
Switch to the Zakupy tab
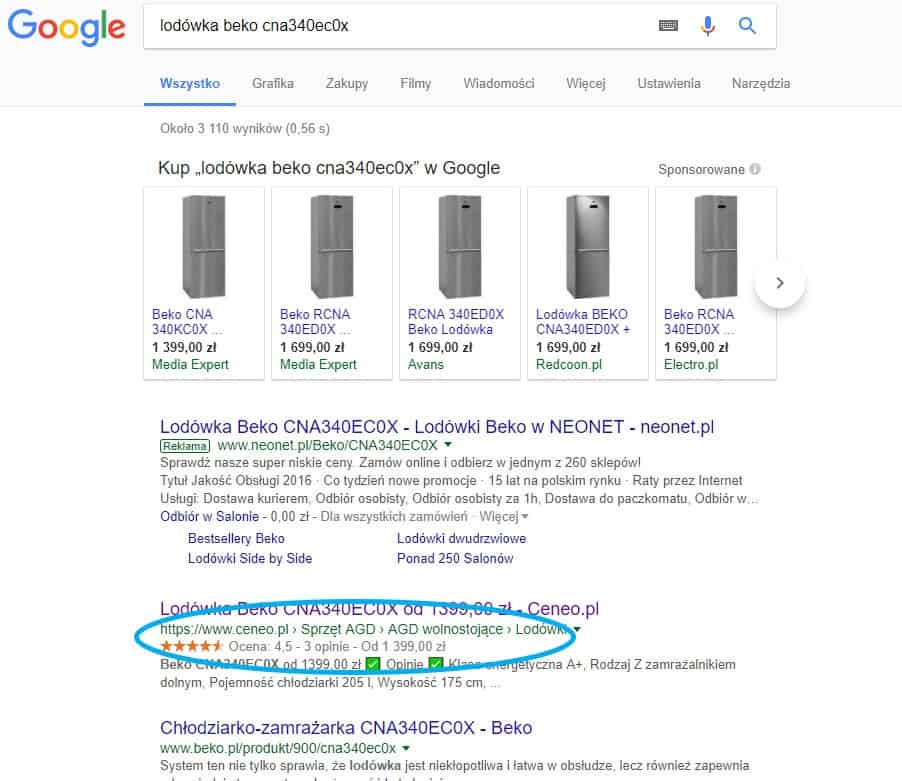(x=347, y=83)
